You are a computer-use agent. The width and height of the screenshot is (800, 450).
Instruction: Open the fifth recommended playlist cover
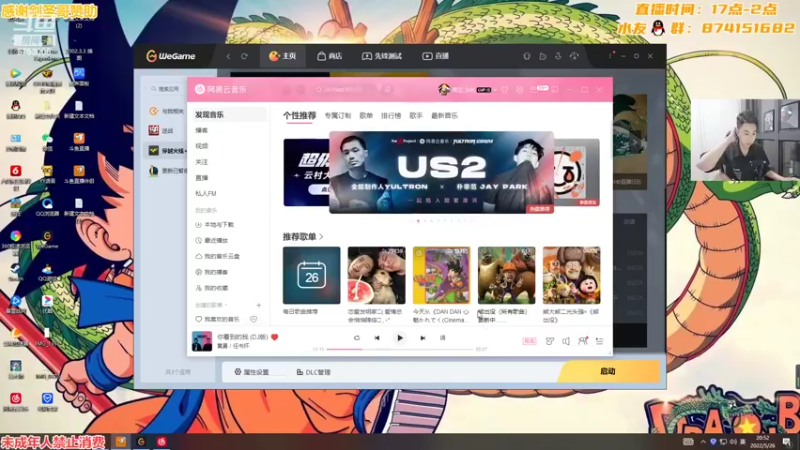point(571,276)
